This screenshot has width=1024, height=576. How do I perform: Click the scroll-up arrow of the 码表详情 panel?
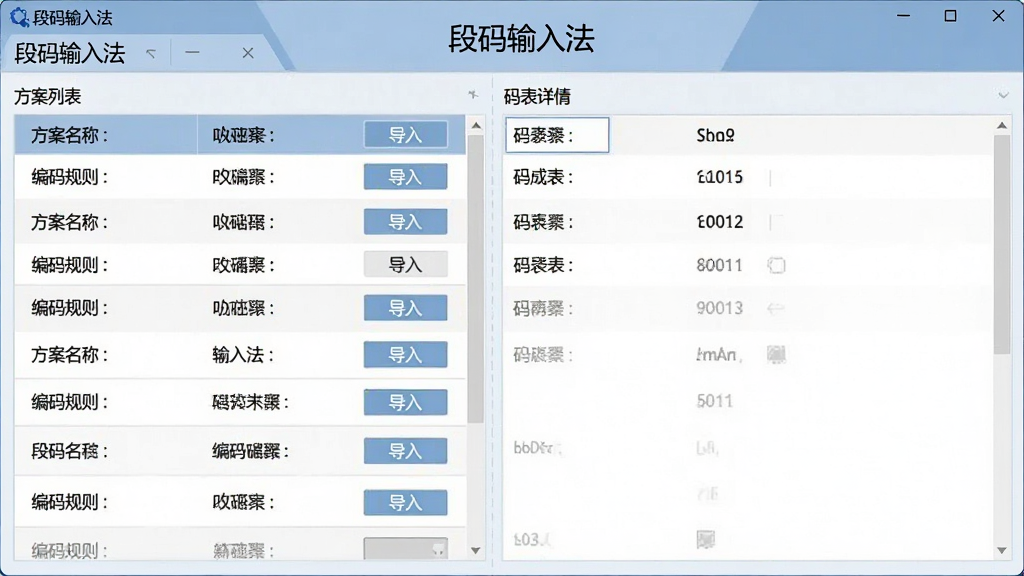click(x=1002, y=125)
